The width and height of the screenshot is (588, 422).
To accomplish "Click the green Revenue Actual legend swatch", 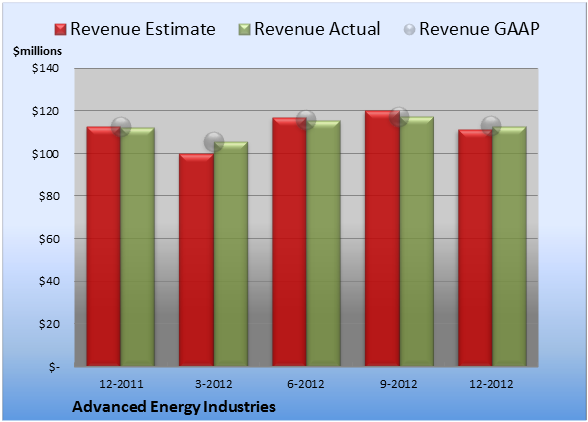I will tap(244, 30).
